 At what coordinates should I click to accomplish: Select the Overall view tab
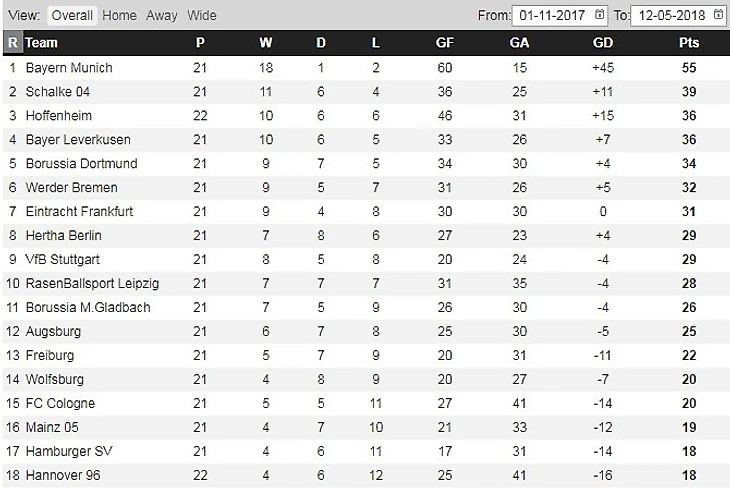click(x=72, y=15)
